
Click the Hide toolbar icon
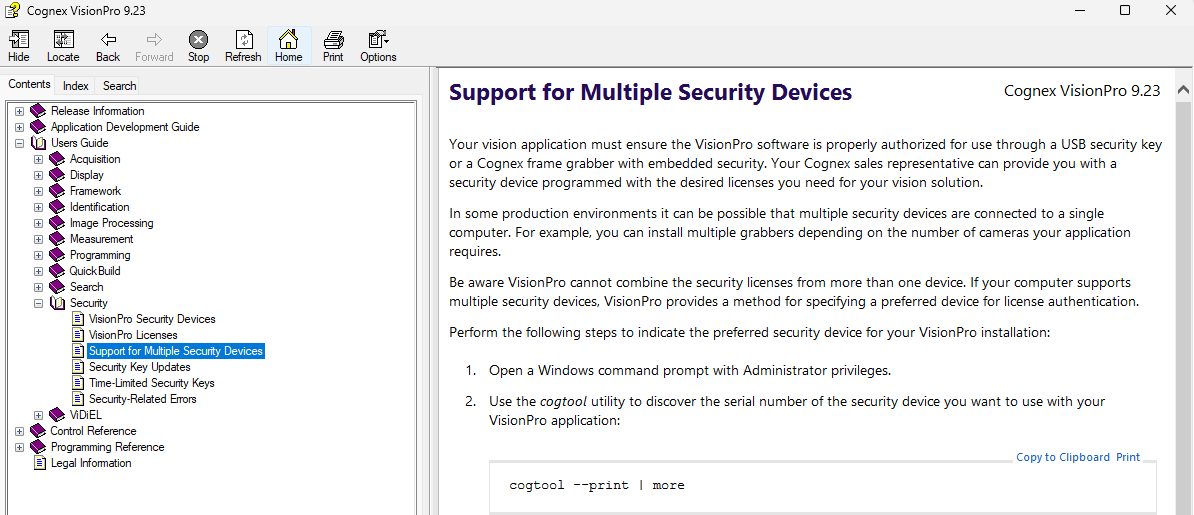[x=18, y=46]
